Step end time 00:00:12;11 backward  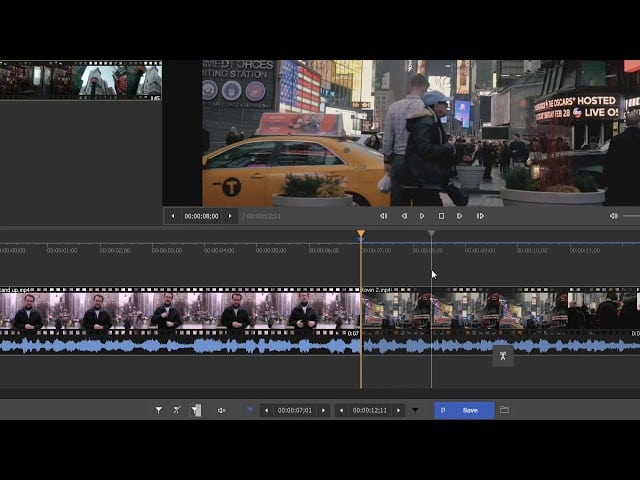pyautogui.click(x=341, y=410)
